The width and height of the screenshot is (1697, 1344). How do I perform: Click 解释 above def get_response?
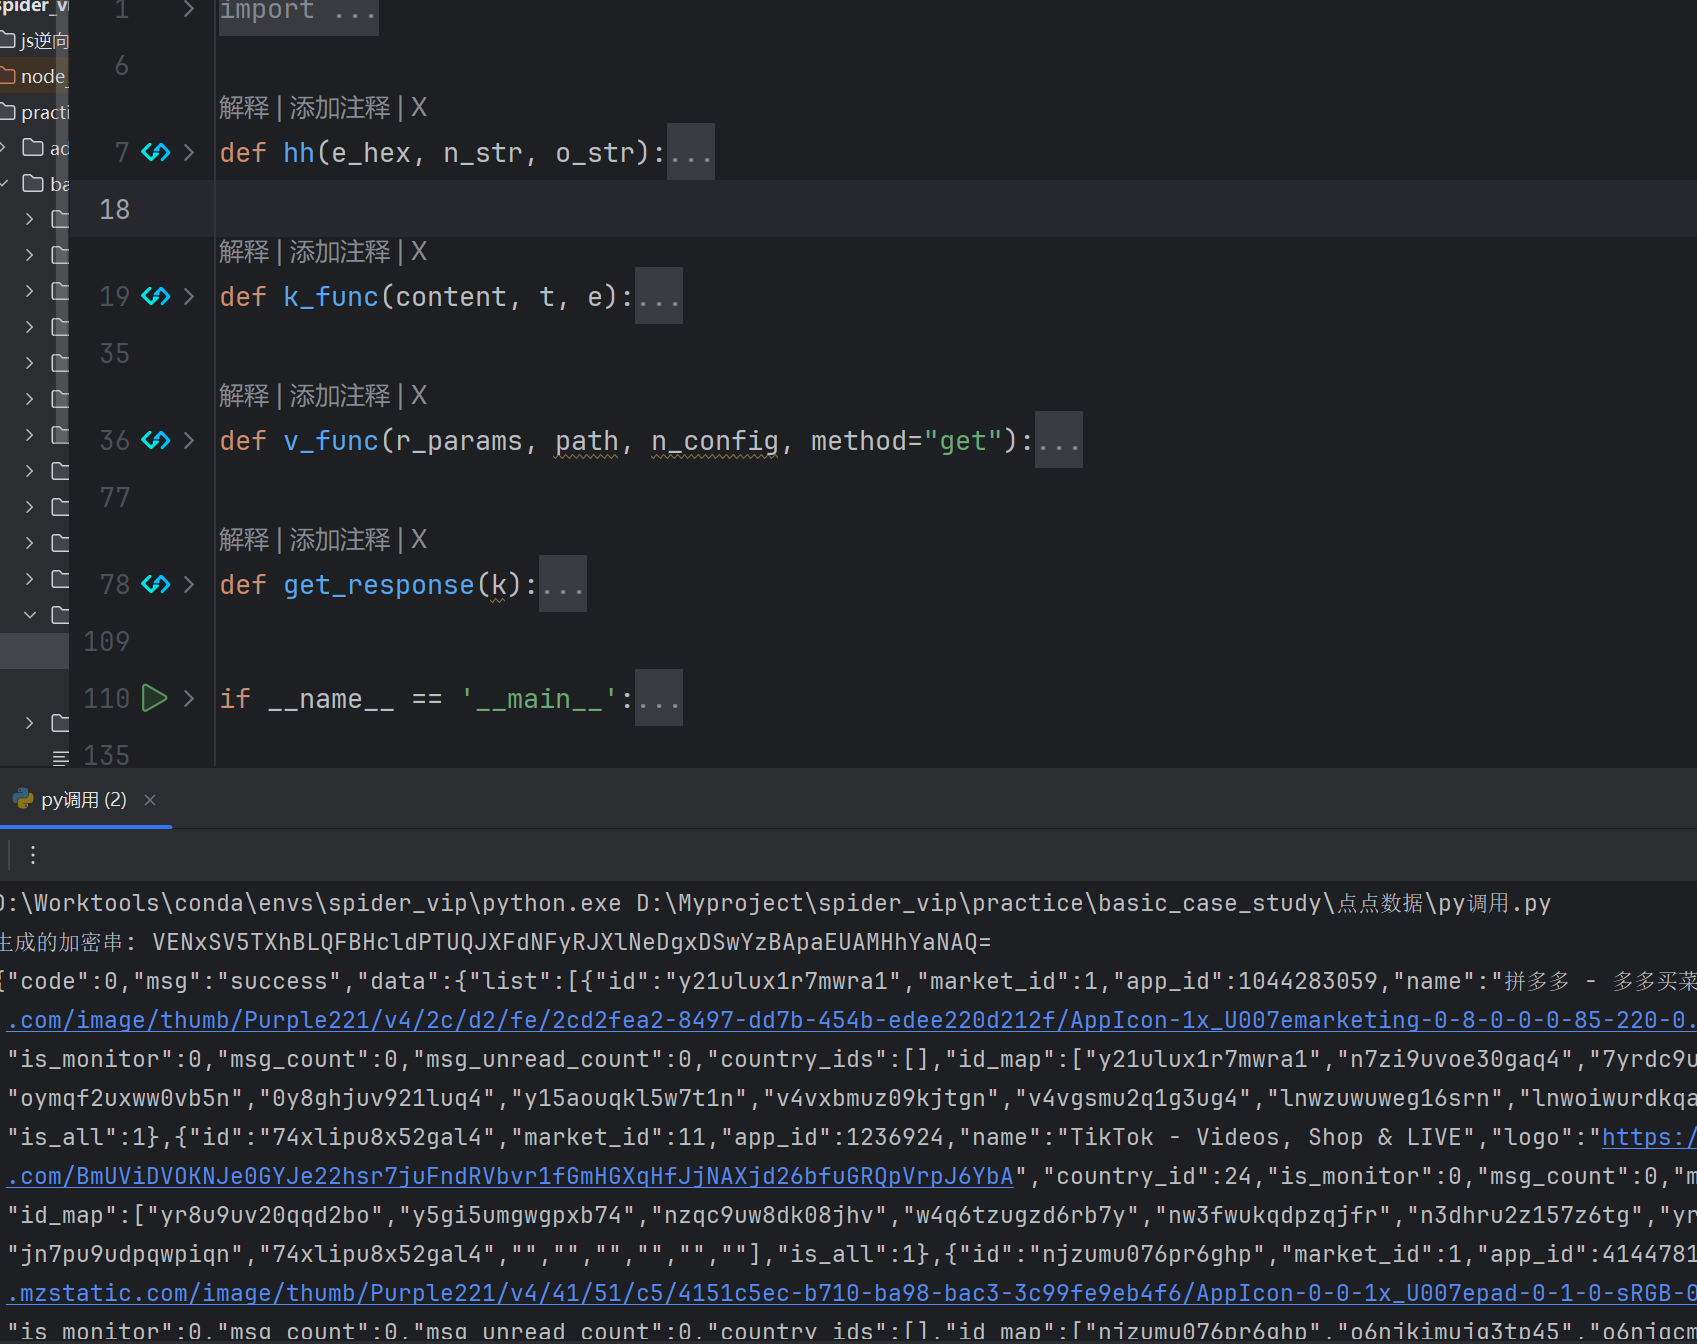click(x=245, y=539)
